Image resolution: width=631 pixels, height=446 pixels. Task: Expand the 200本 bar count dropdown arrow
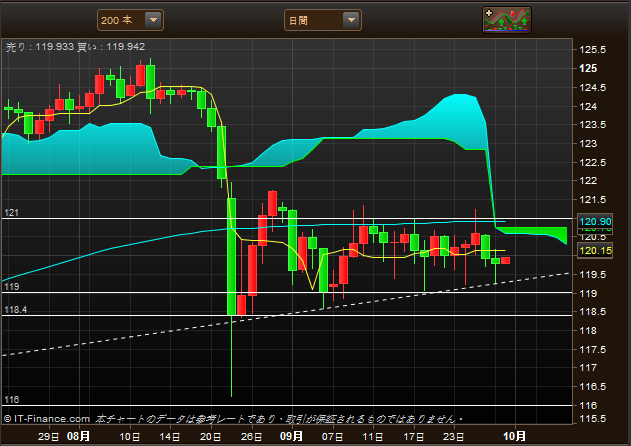click(x=153, y=20)
